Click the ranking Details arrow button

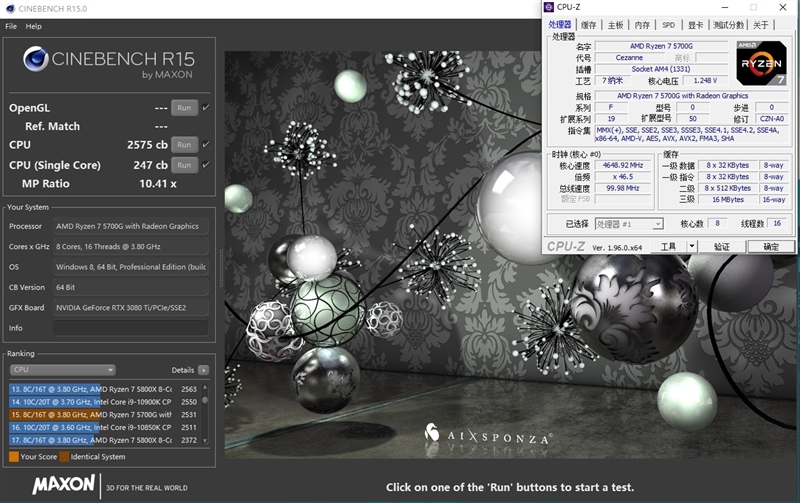tap(204, 370)
